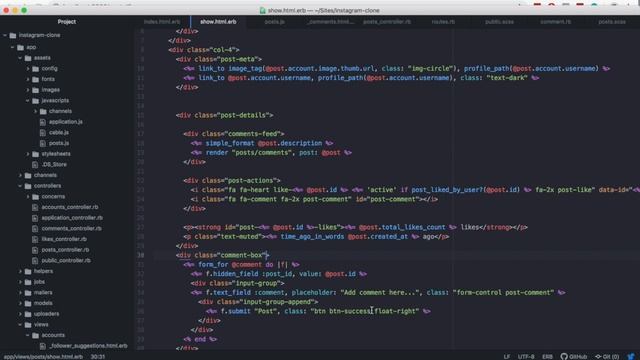
Task: Expand the concerns folder
Action: (28, 196)
